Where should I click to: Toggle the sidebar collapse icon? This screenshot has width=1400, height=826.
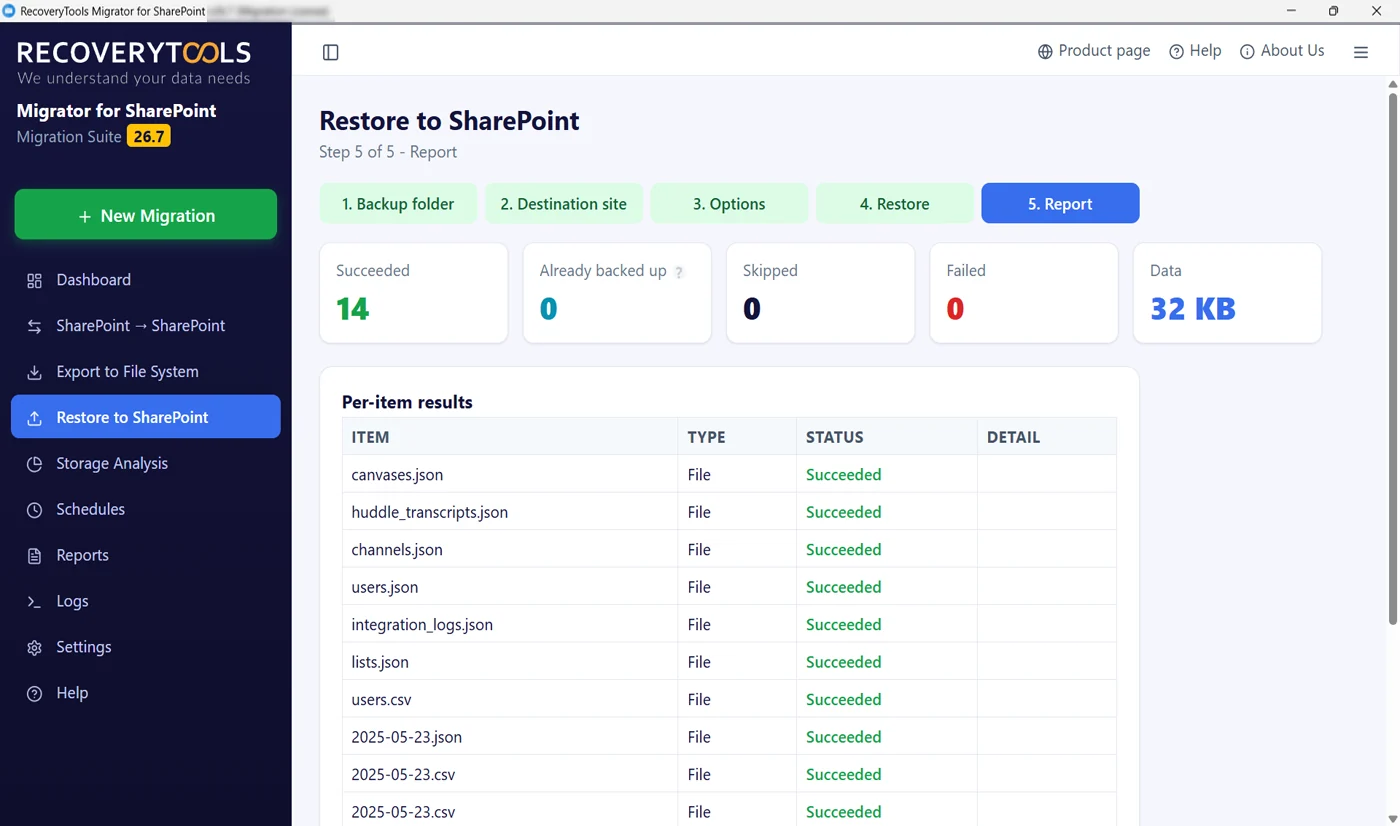[x=331, y=52]
